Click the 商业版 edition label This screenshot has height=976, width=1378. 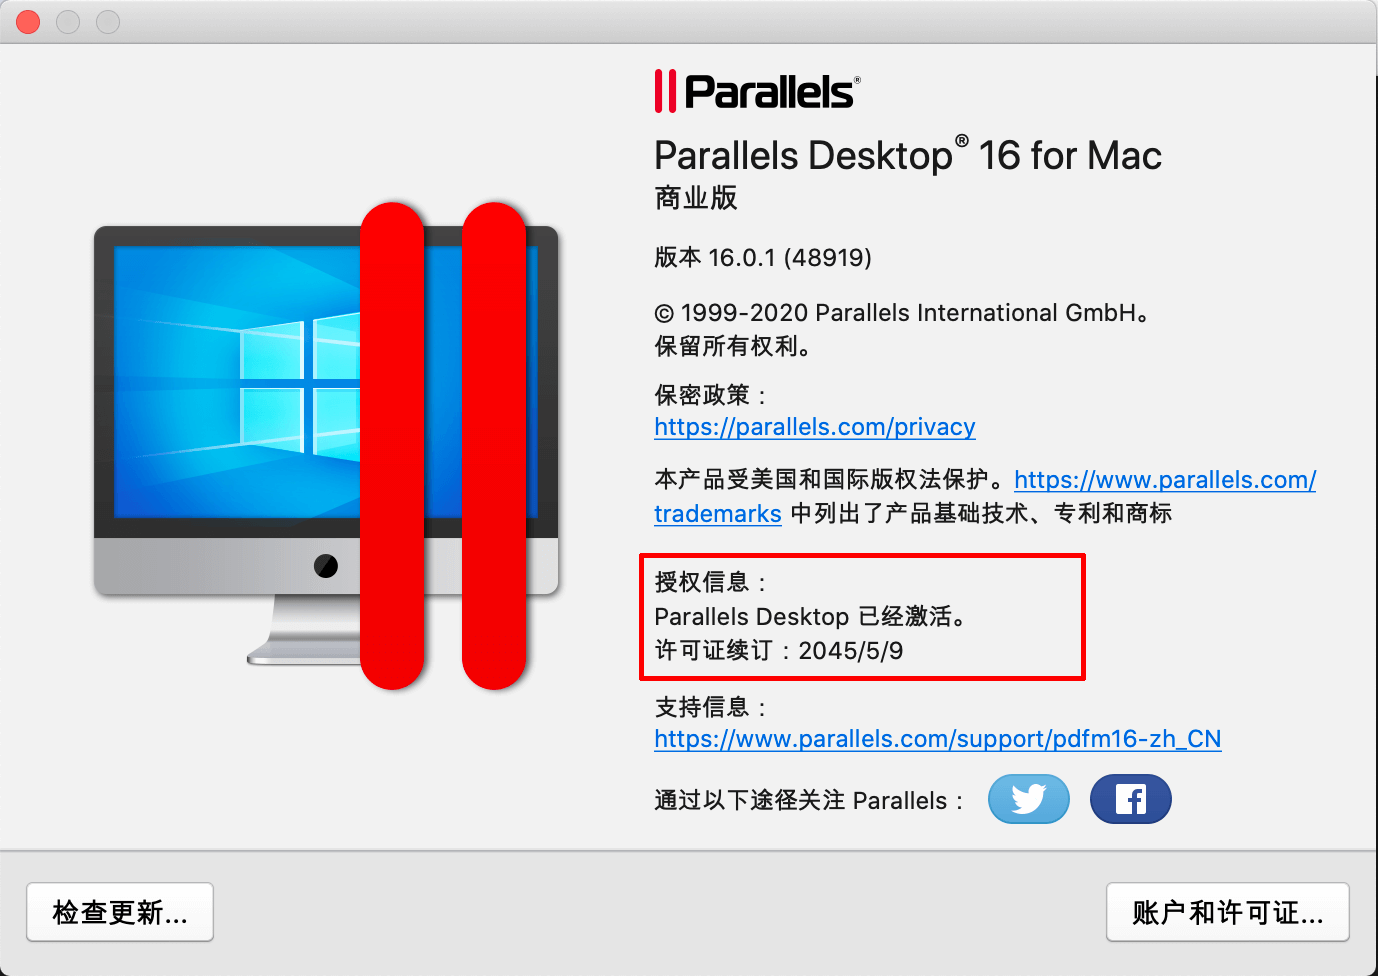[x=696, y=198]
